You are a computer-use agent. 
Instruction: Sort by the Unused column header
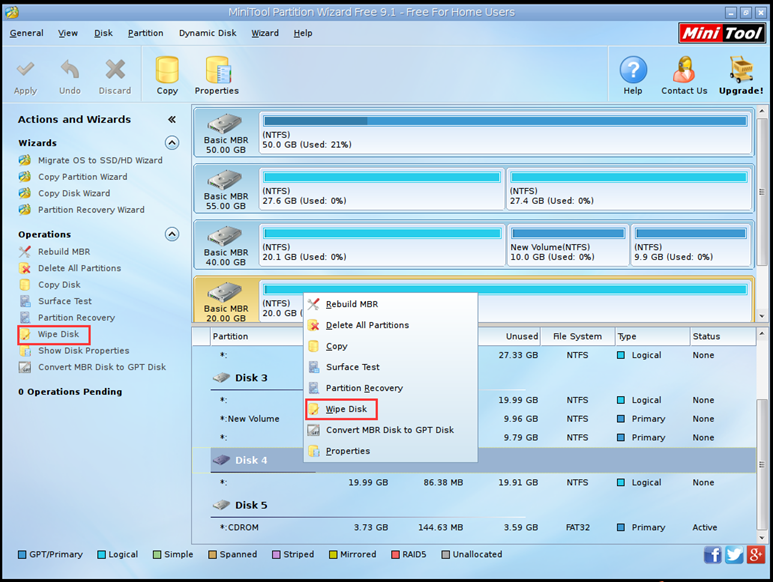509,336
